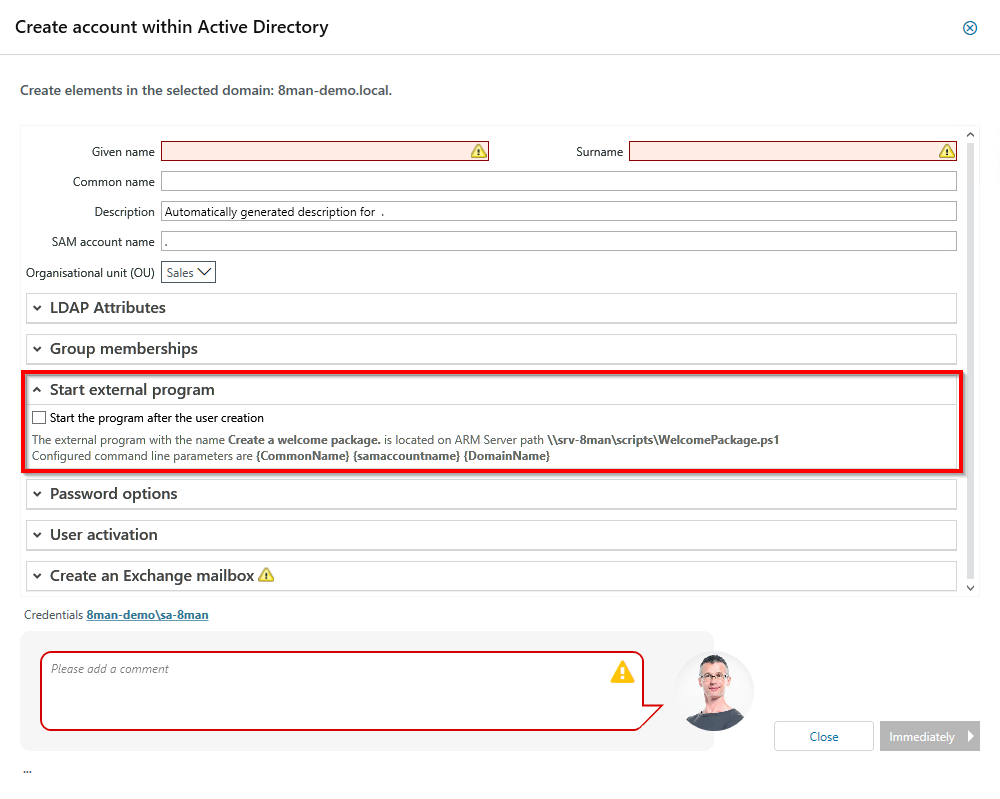
Task: Expand the Create an Exchange mailbox section
Action: point(151,576)
